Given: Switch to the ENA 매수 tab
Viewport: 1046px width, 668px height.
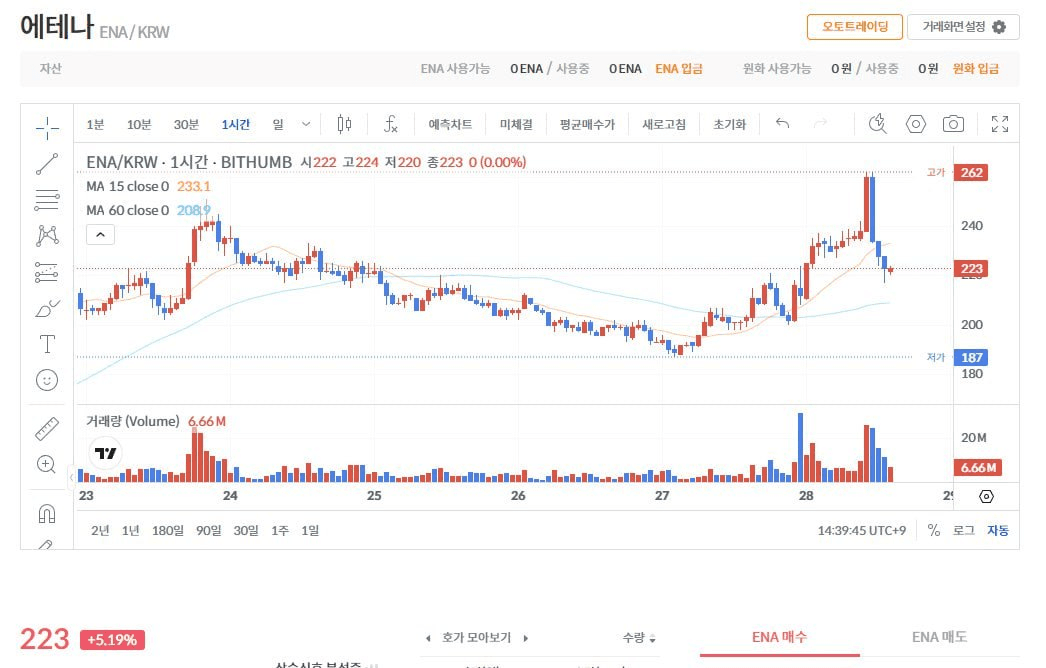Looking at the screenshot, I should pyautogui.click(x=779, y=637).
